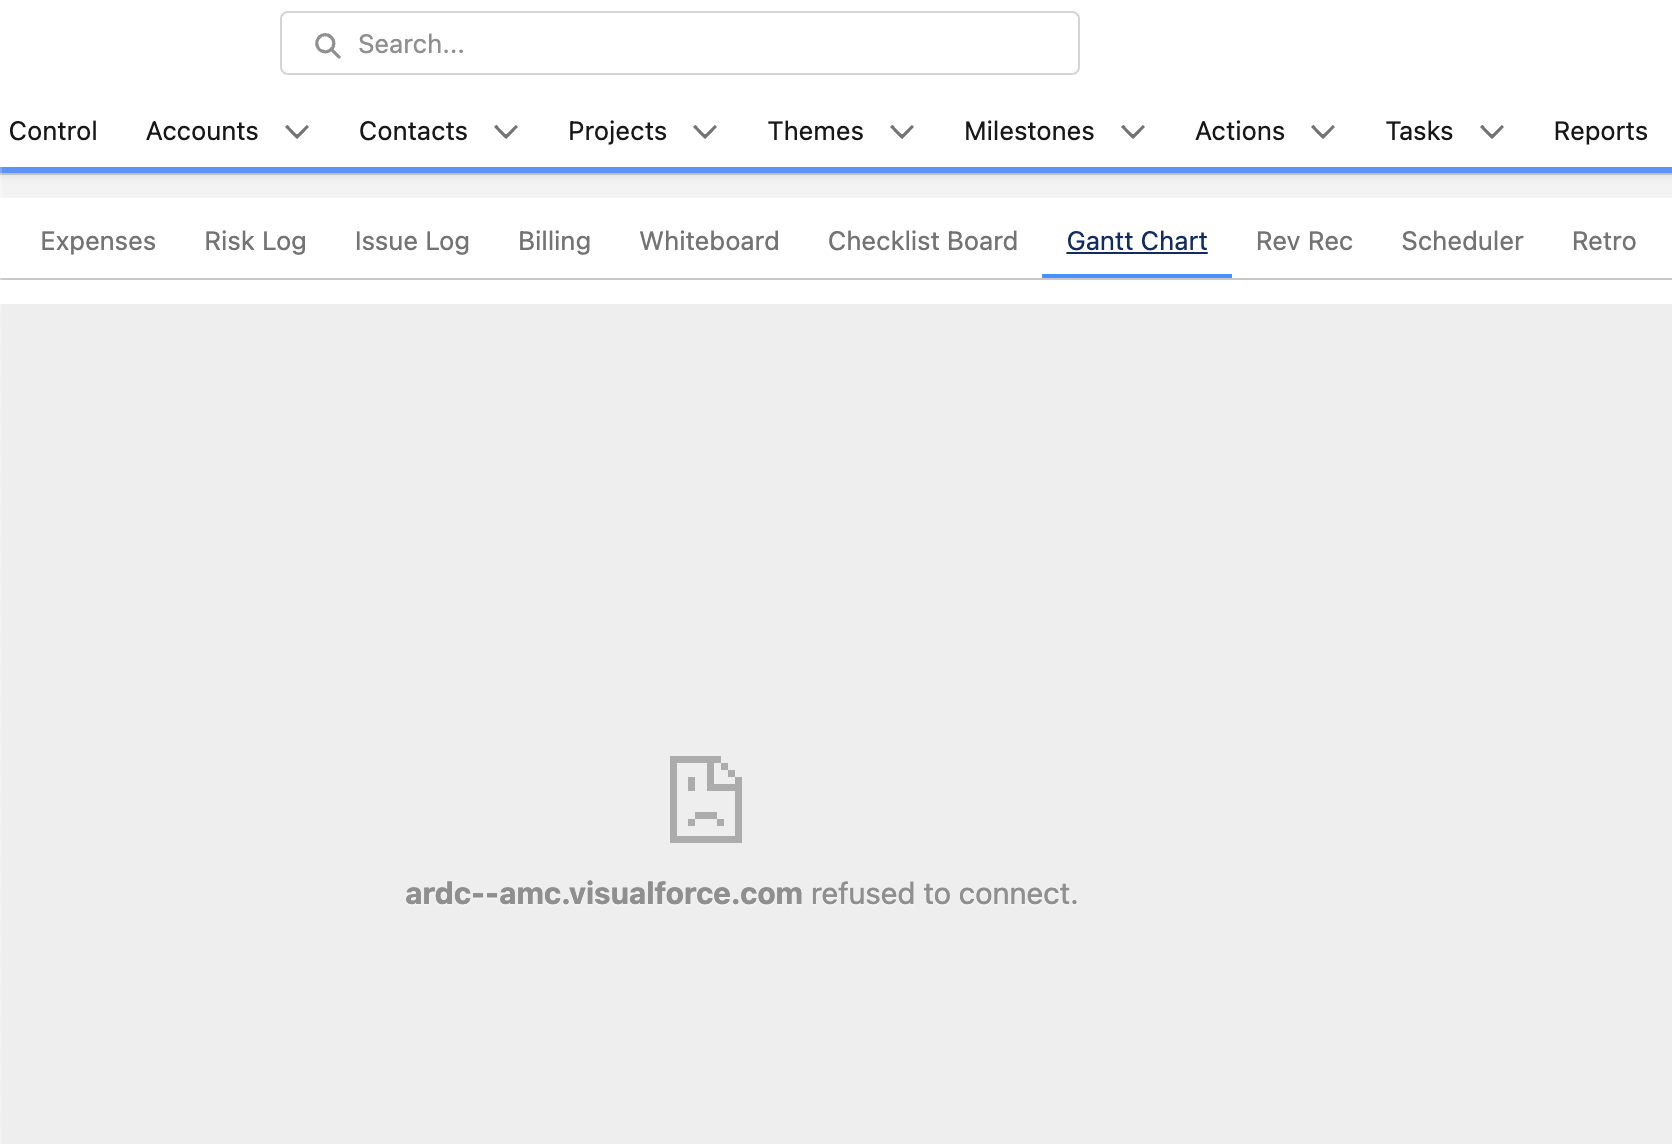
Task: Switch to the Expenses tab
Action: click(x=97, y=241)
